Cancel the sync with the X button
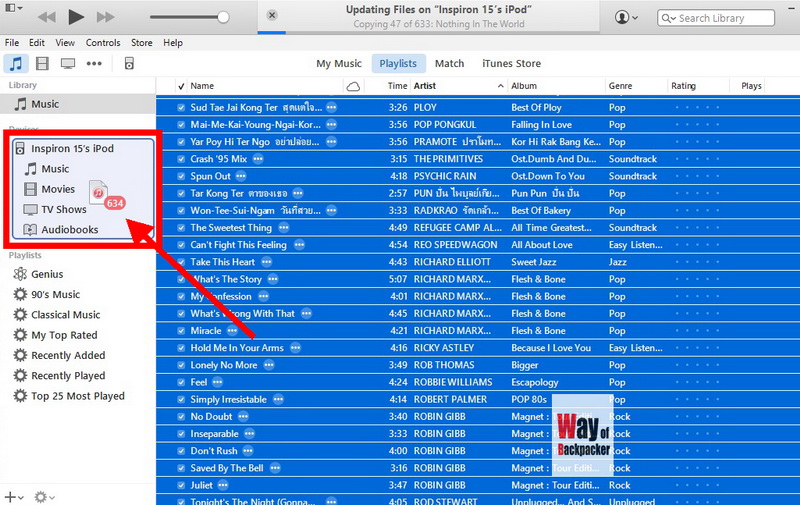 272,15
